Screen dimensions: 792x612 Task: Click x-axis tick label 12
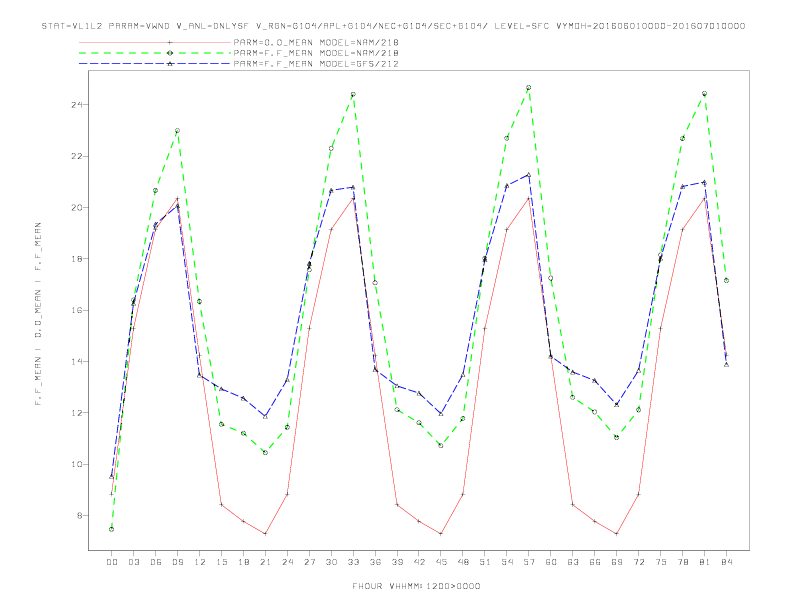tap(200, 562)
